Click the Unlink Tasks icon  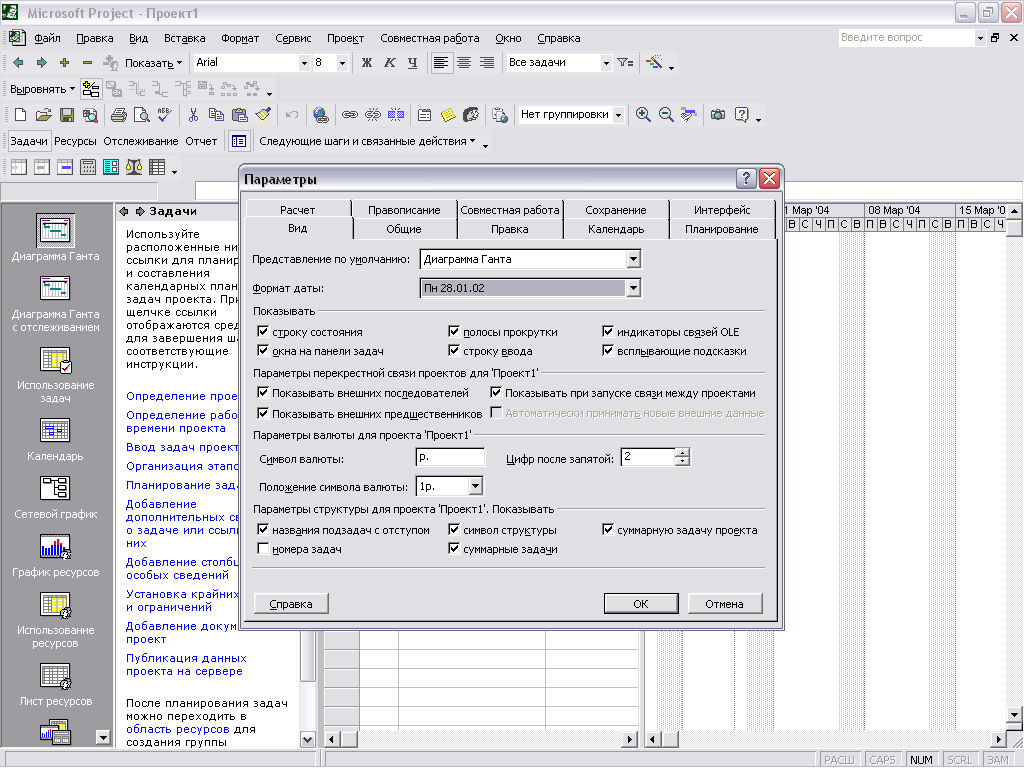[373, 115]
